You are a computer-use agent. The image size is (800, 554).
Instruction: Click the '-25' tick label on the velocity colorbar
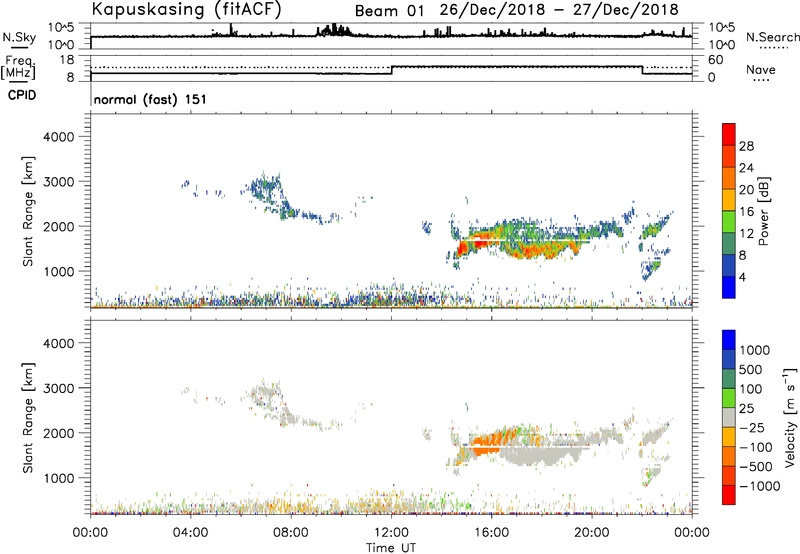[752, 428]
